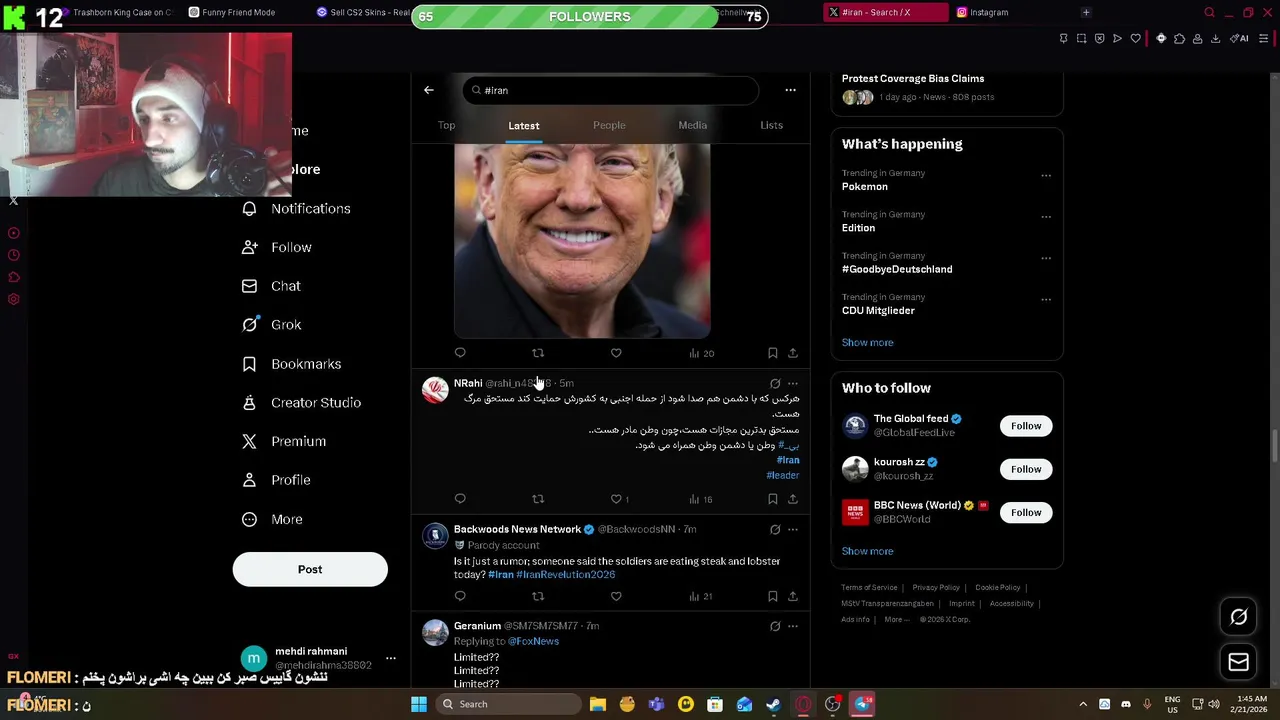Open File Explorer from taskbar

pyautogui.click(x=598, y=704)
